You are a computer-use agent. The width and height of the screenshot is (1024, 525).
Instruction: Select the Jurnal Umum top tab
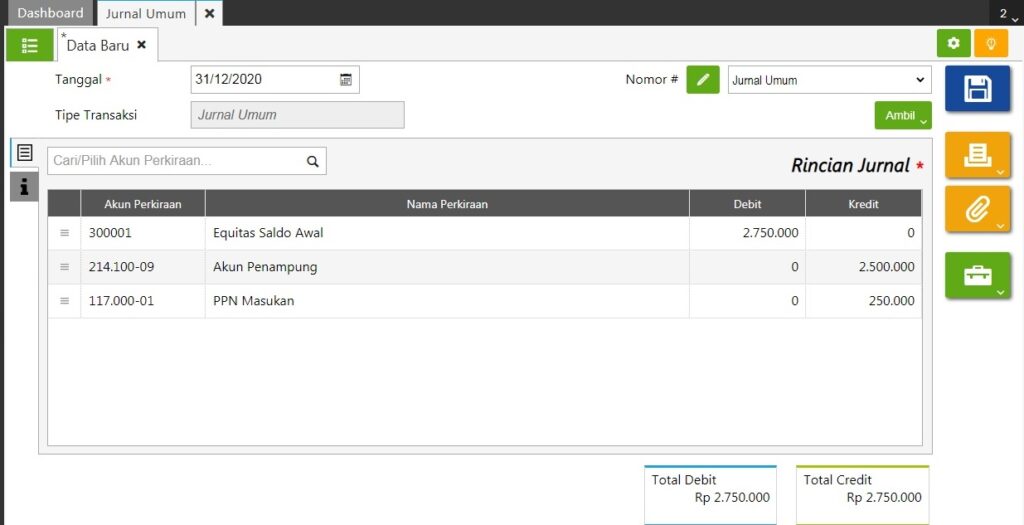[146, 13]
